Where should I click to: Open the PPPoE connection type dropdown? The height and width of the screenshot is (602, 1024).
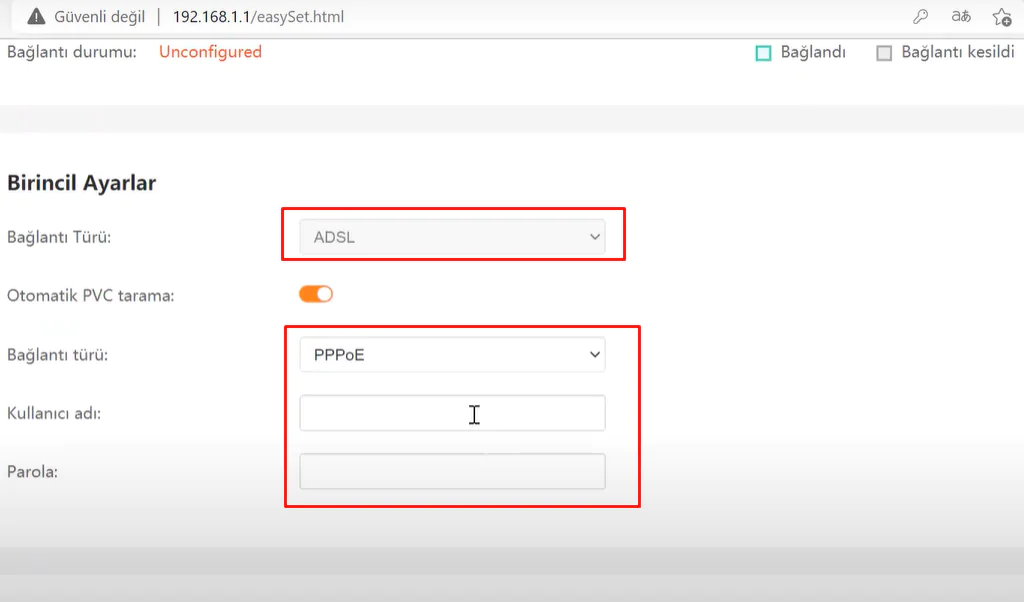click(x=452, y=355)
